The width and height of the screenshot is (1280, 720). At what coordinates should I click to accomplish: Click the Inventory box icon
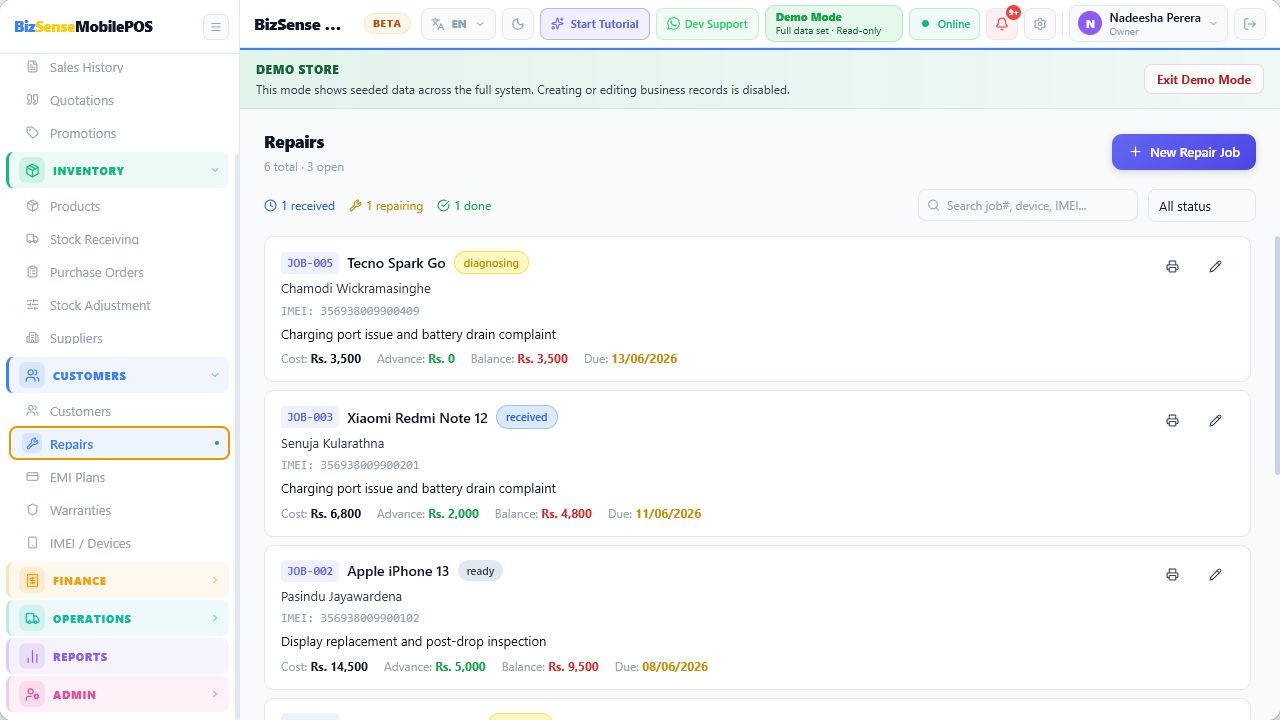click(32, 171)
